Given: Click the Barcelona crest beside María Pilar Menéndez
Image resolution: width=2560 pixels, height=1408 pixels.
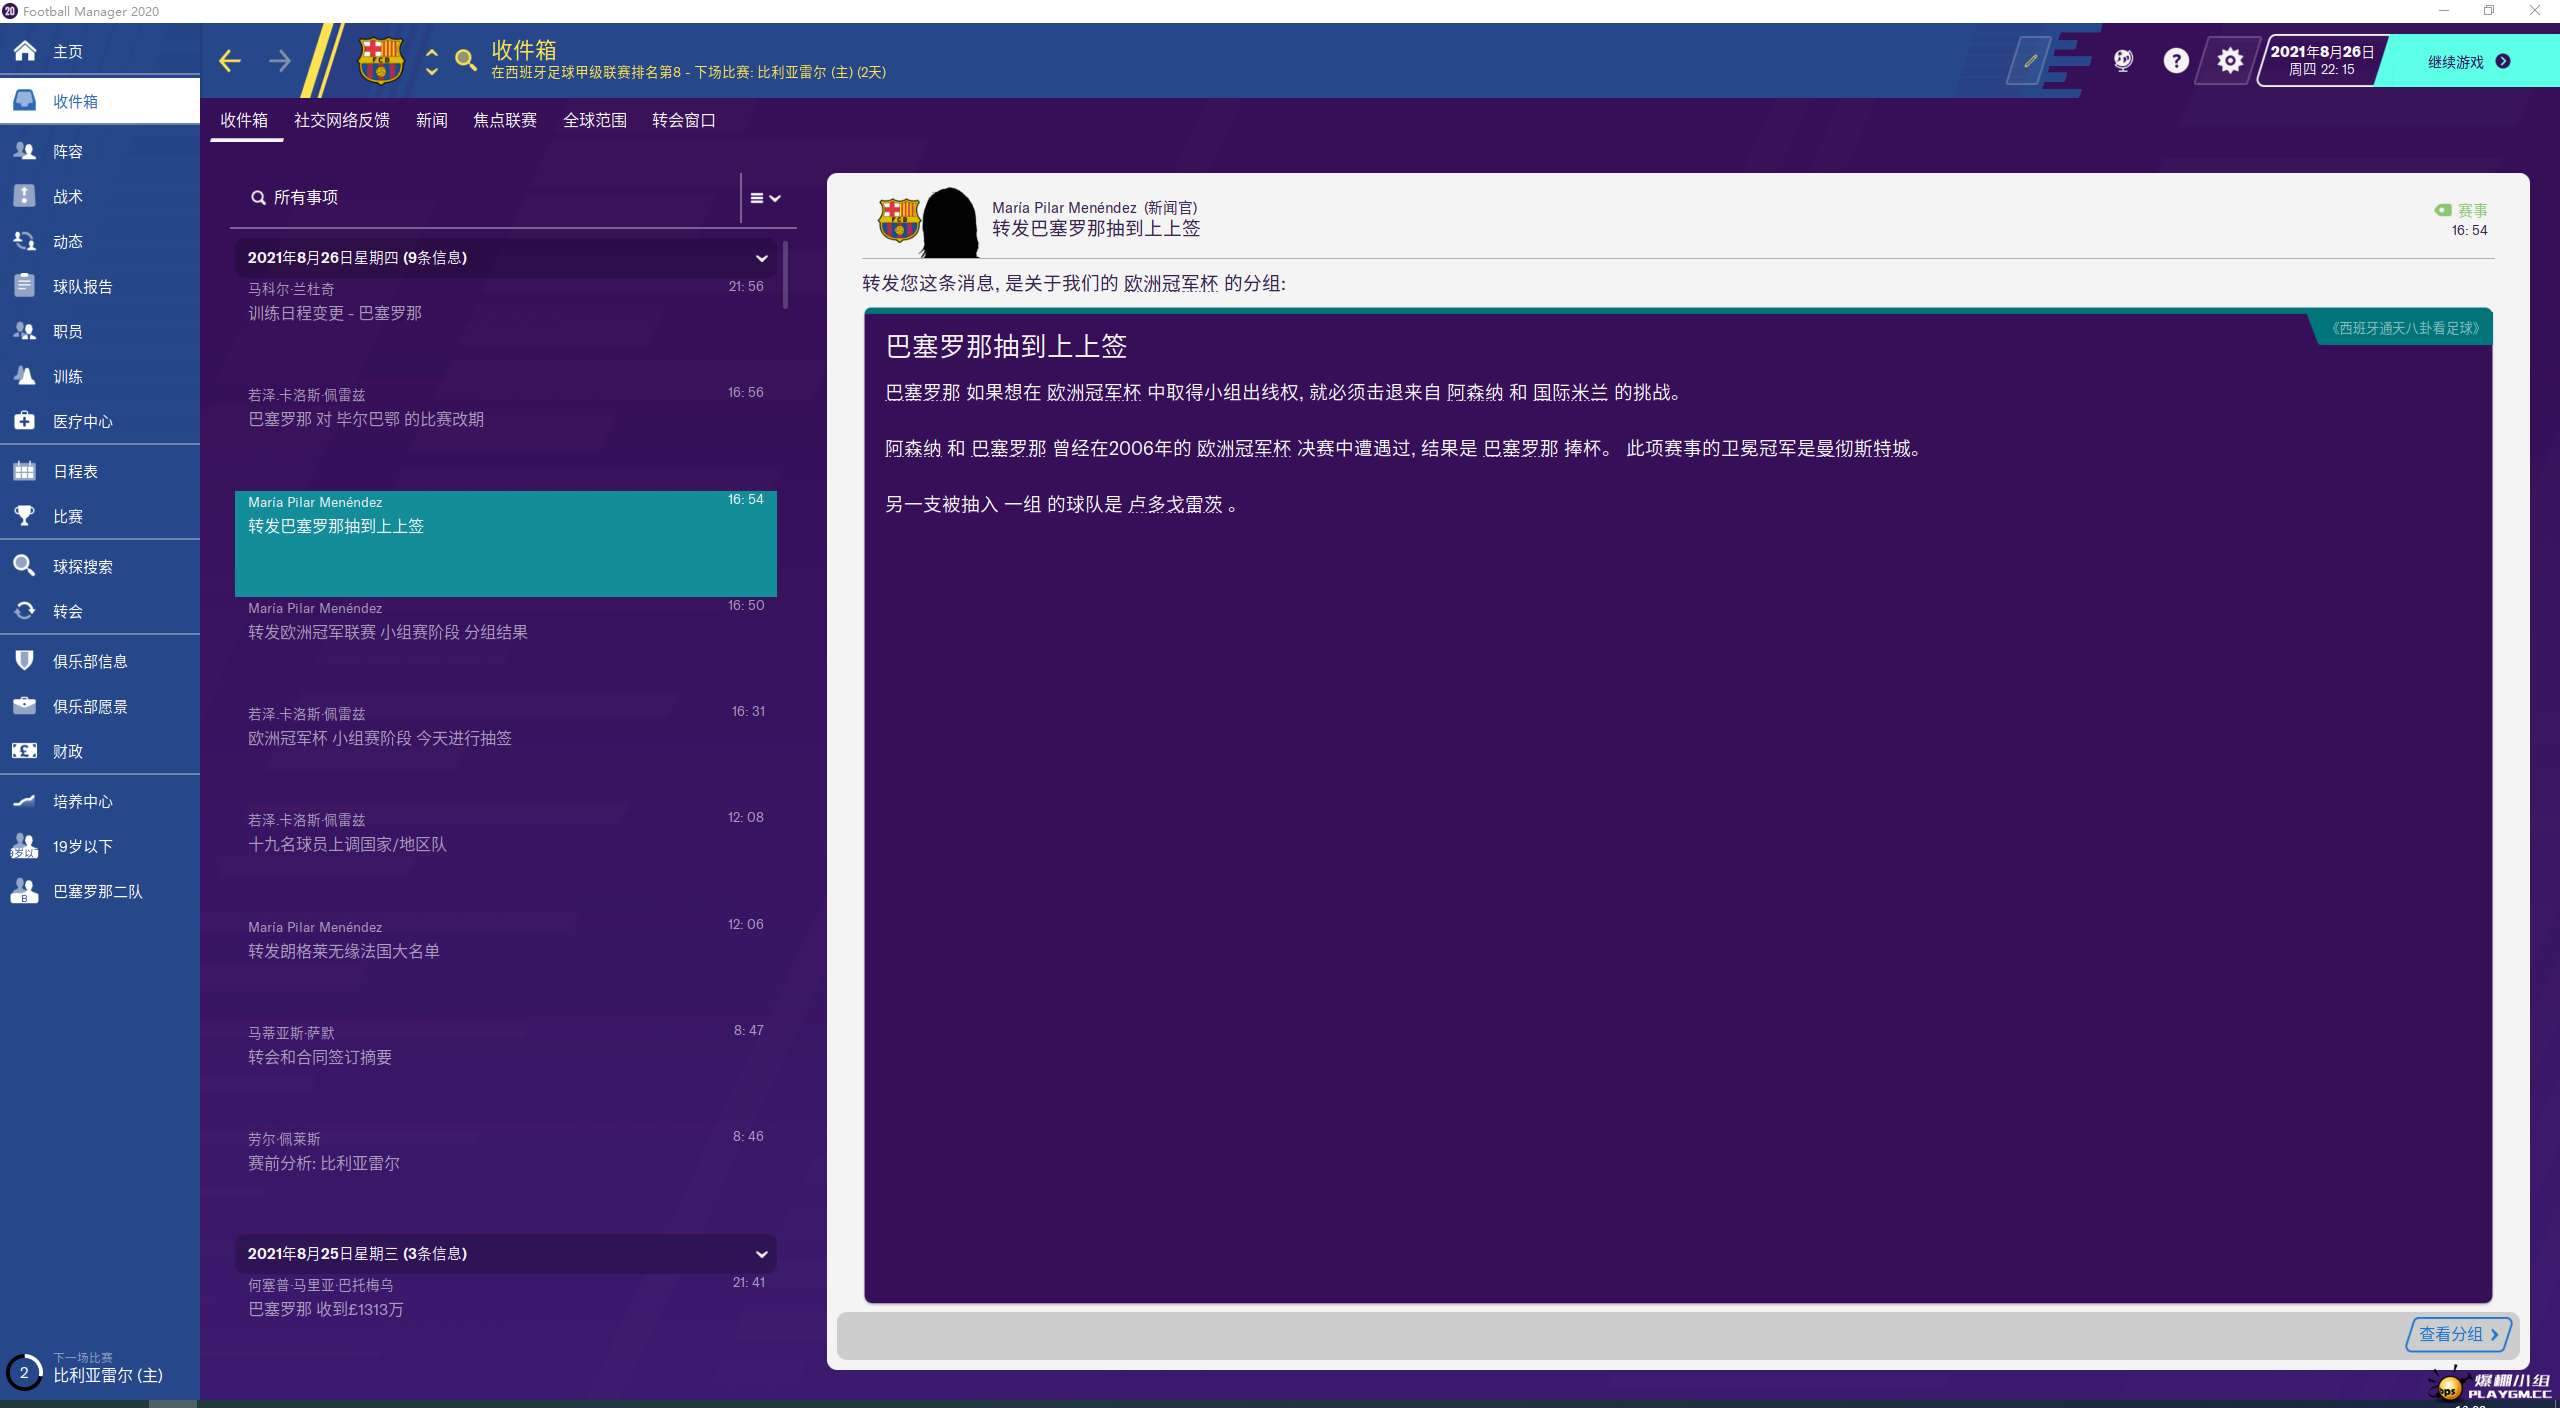Looking at the screenshot, I should point(898,220).
